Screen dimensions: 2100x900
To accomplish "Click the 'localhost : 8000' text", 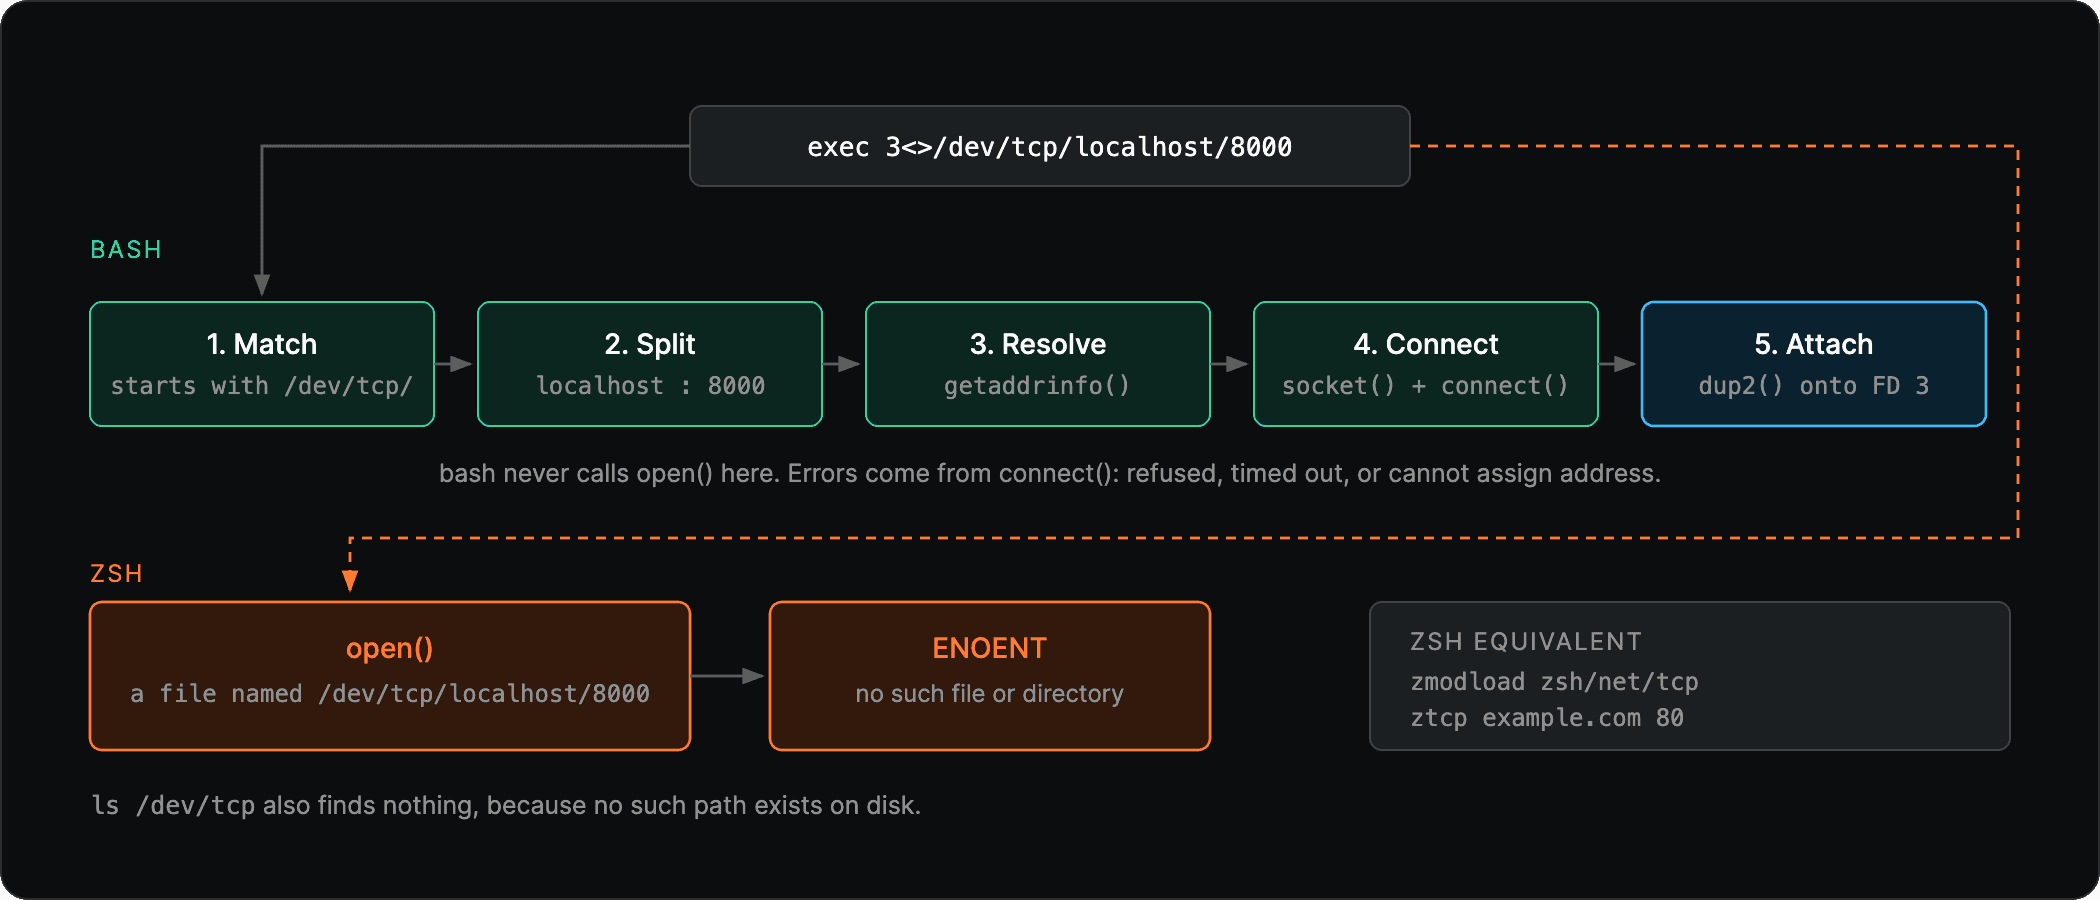I will coord(650,386).
